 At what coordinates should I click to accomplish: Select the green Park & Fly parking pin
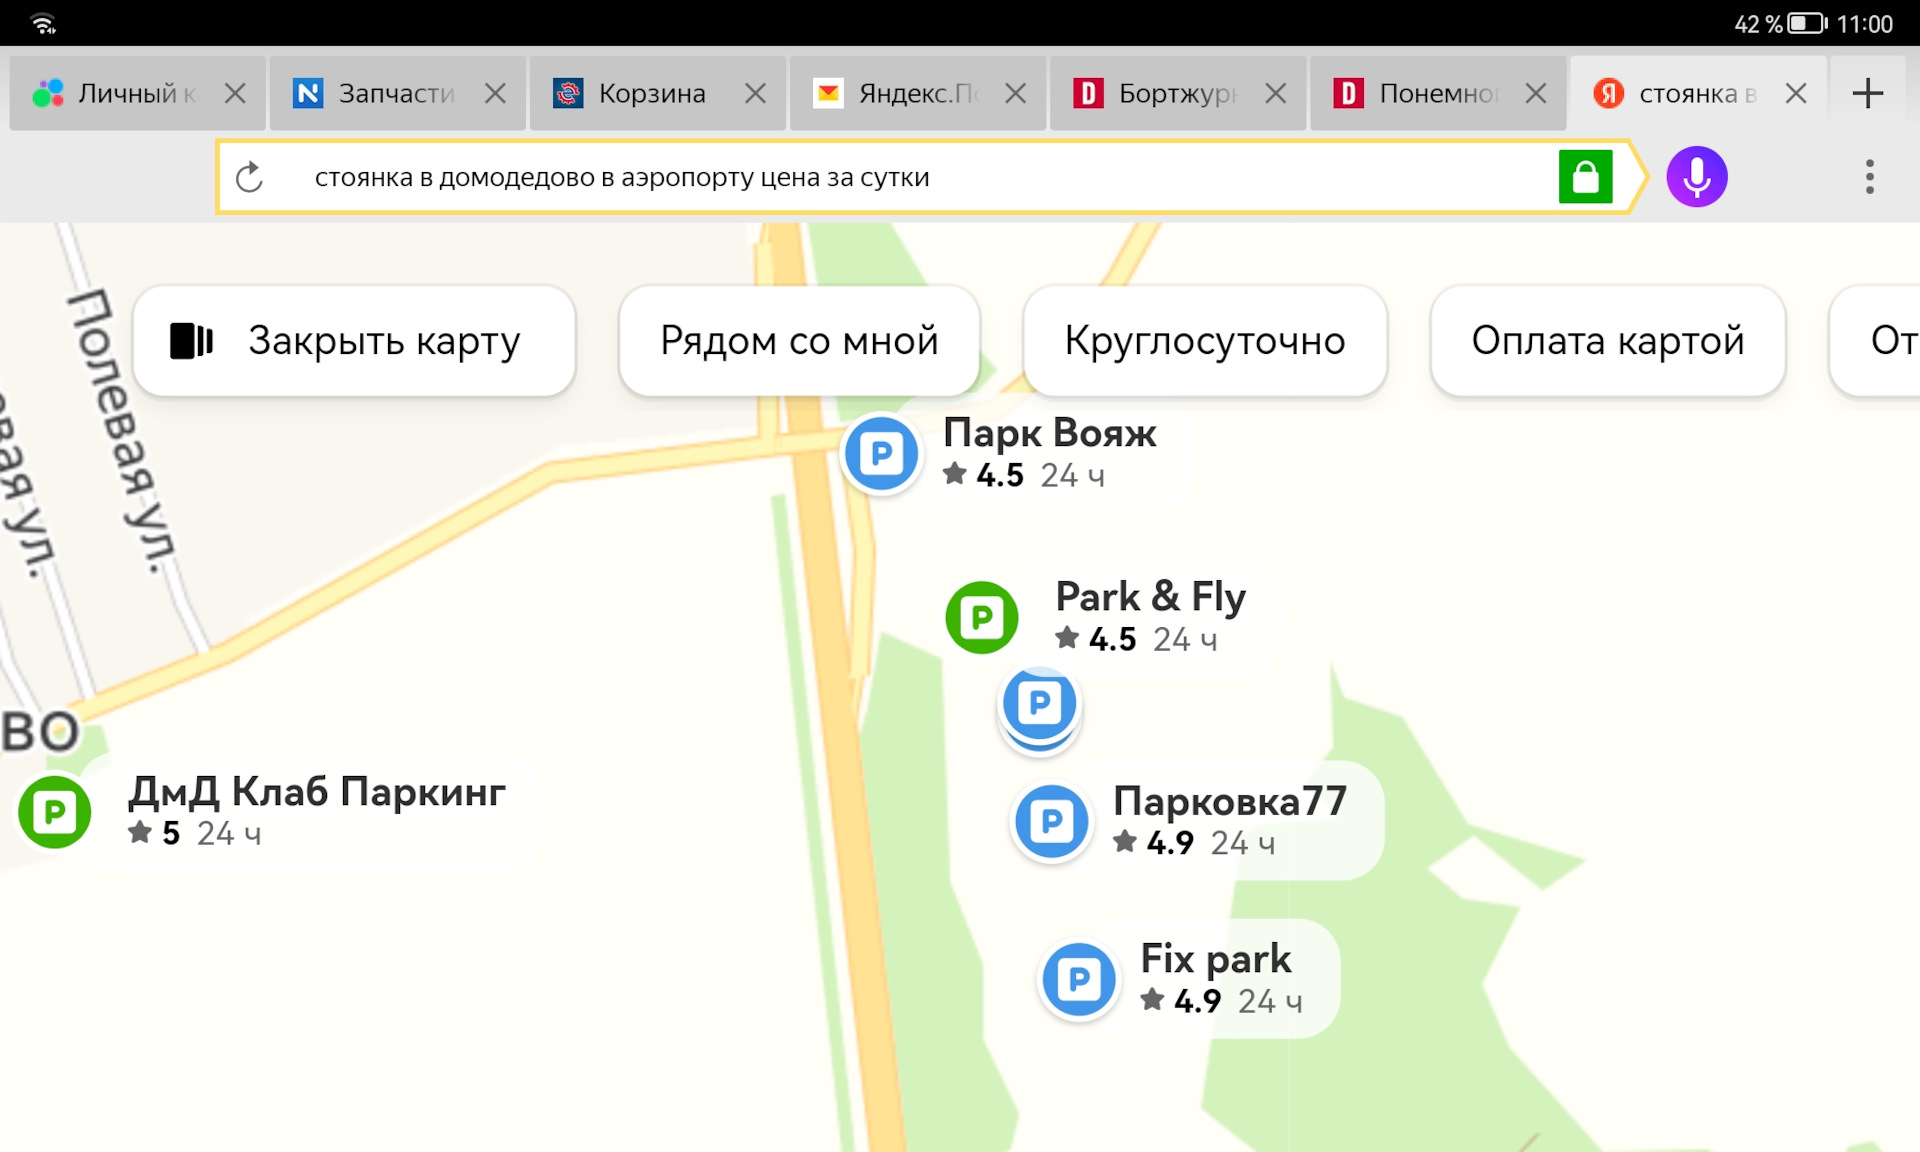[x=982, y=617]
